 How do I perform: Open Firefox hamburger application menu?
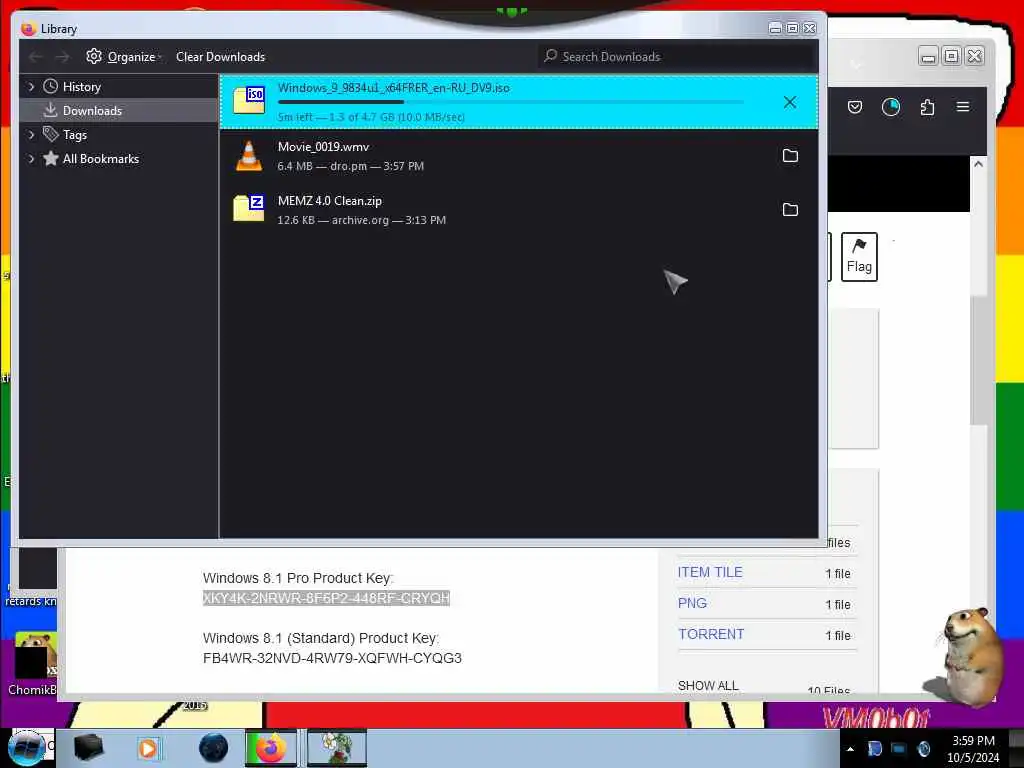(x=963, y=106)
